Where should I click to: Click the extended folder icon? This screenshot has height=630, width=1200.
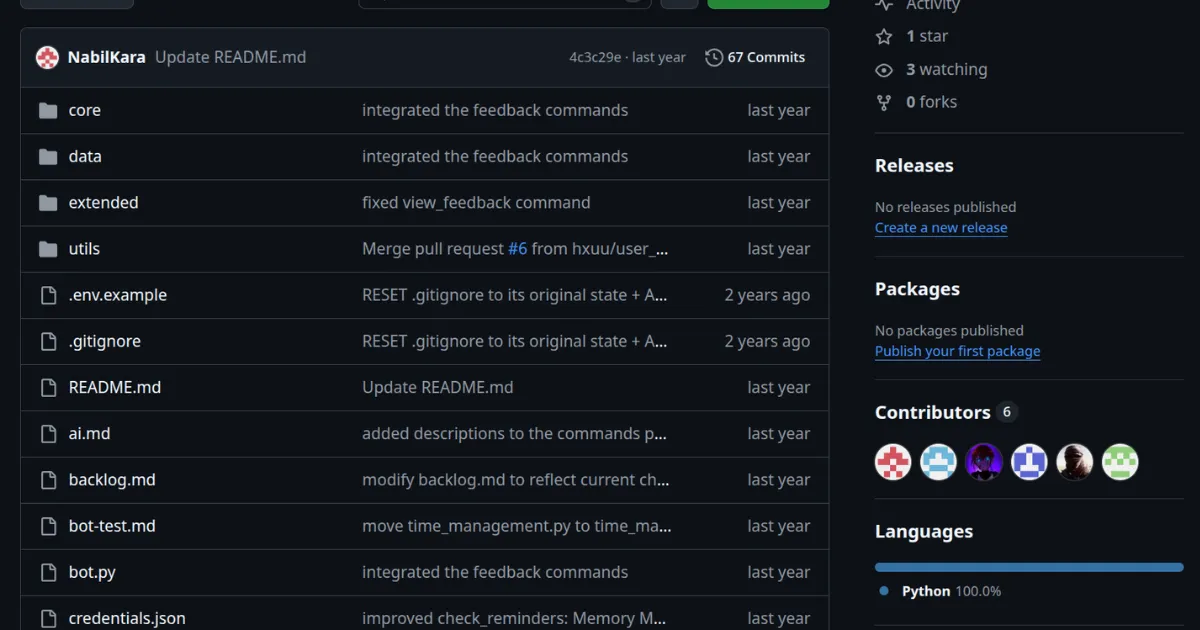48,203
